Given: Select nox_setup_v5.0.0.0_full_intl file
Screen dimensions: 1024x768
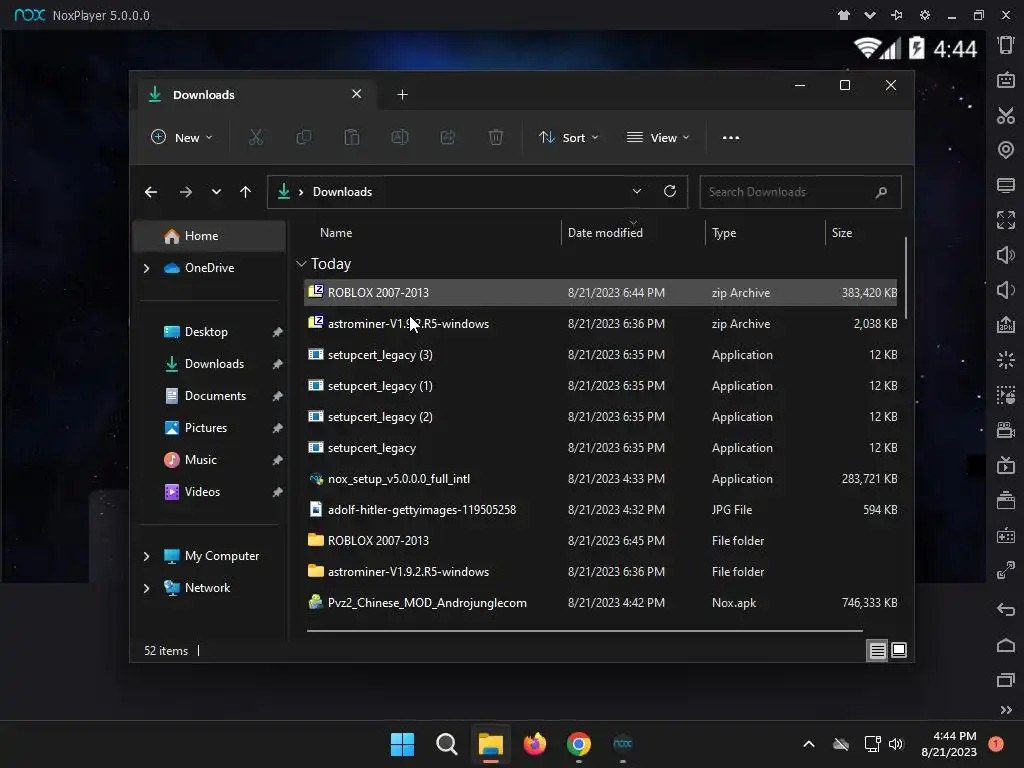Looking at the screenshot, I should (601, 479).
